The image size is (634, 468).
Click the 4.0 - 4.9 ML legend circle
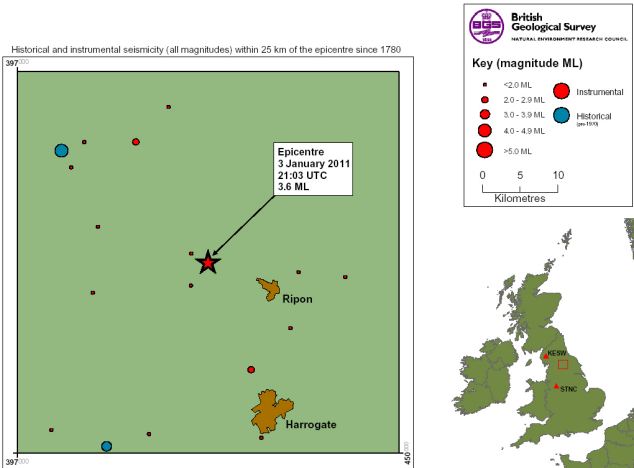[485, 130]
